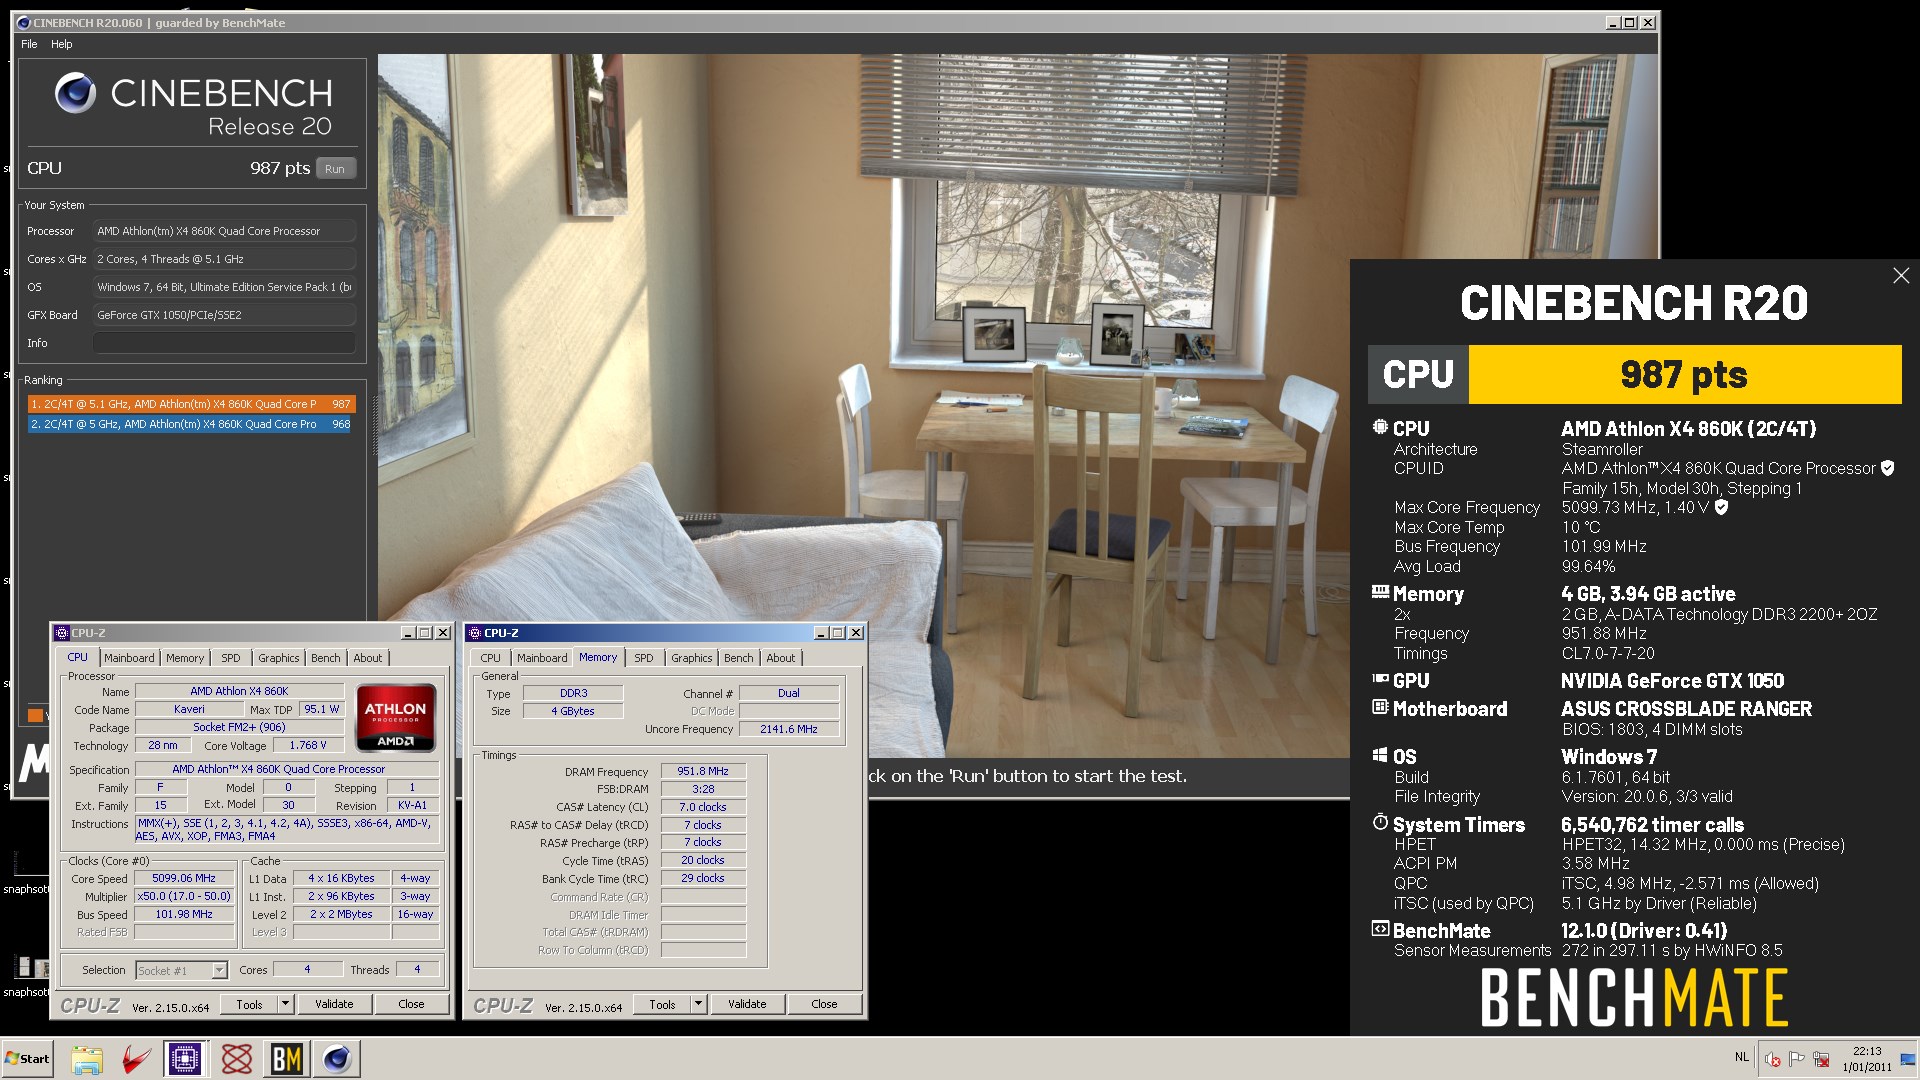Expand Tools dropdown arrow in left CPU-Z
Image resolution: width=1920 pixels, height=1080 pixels.
[x=285, y=1004]
